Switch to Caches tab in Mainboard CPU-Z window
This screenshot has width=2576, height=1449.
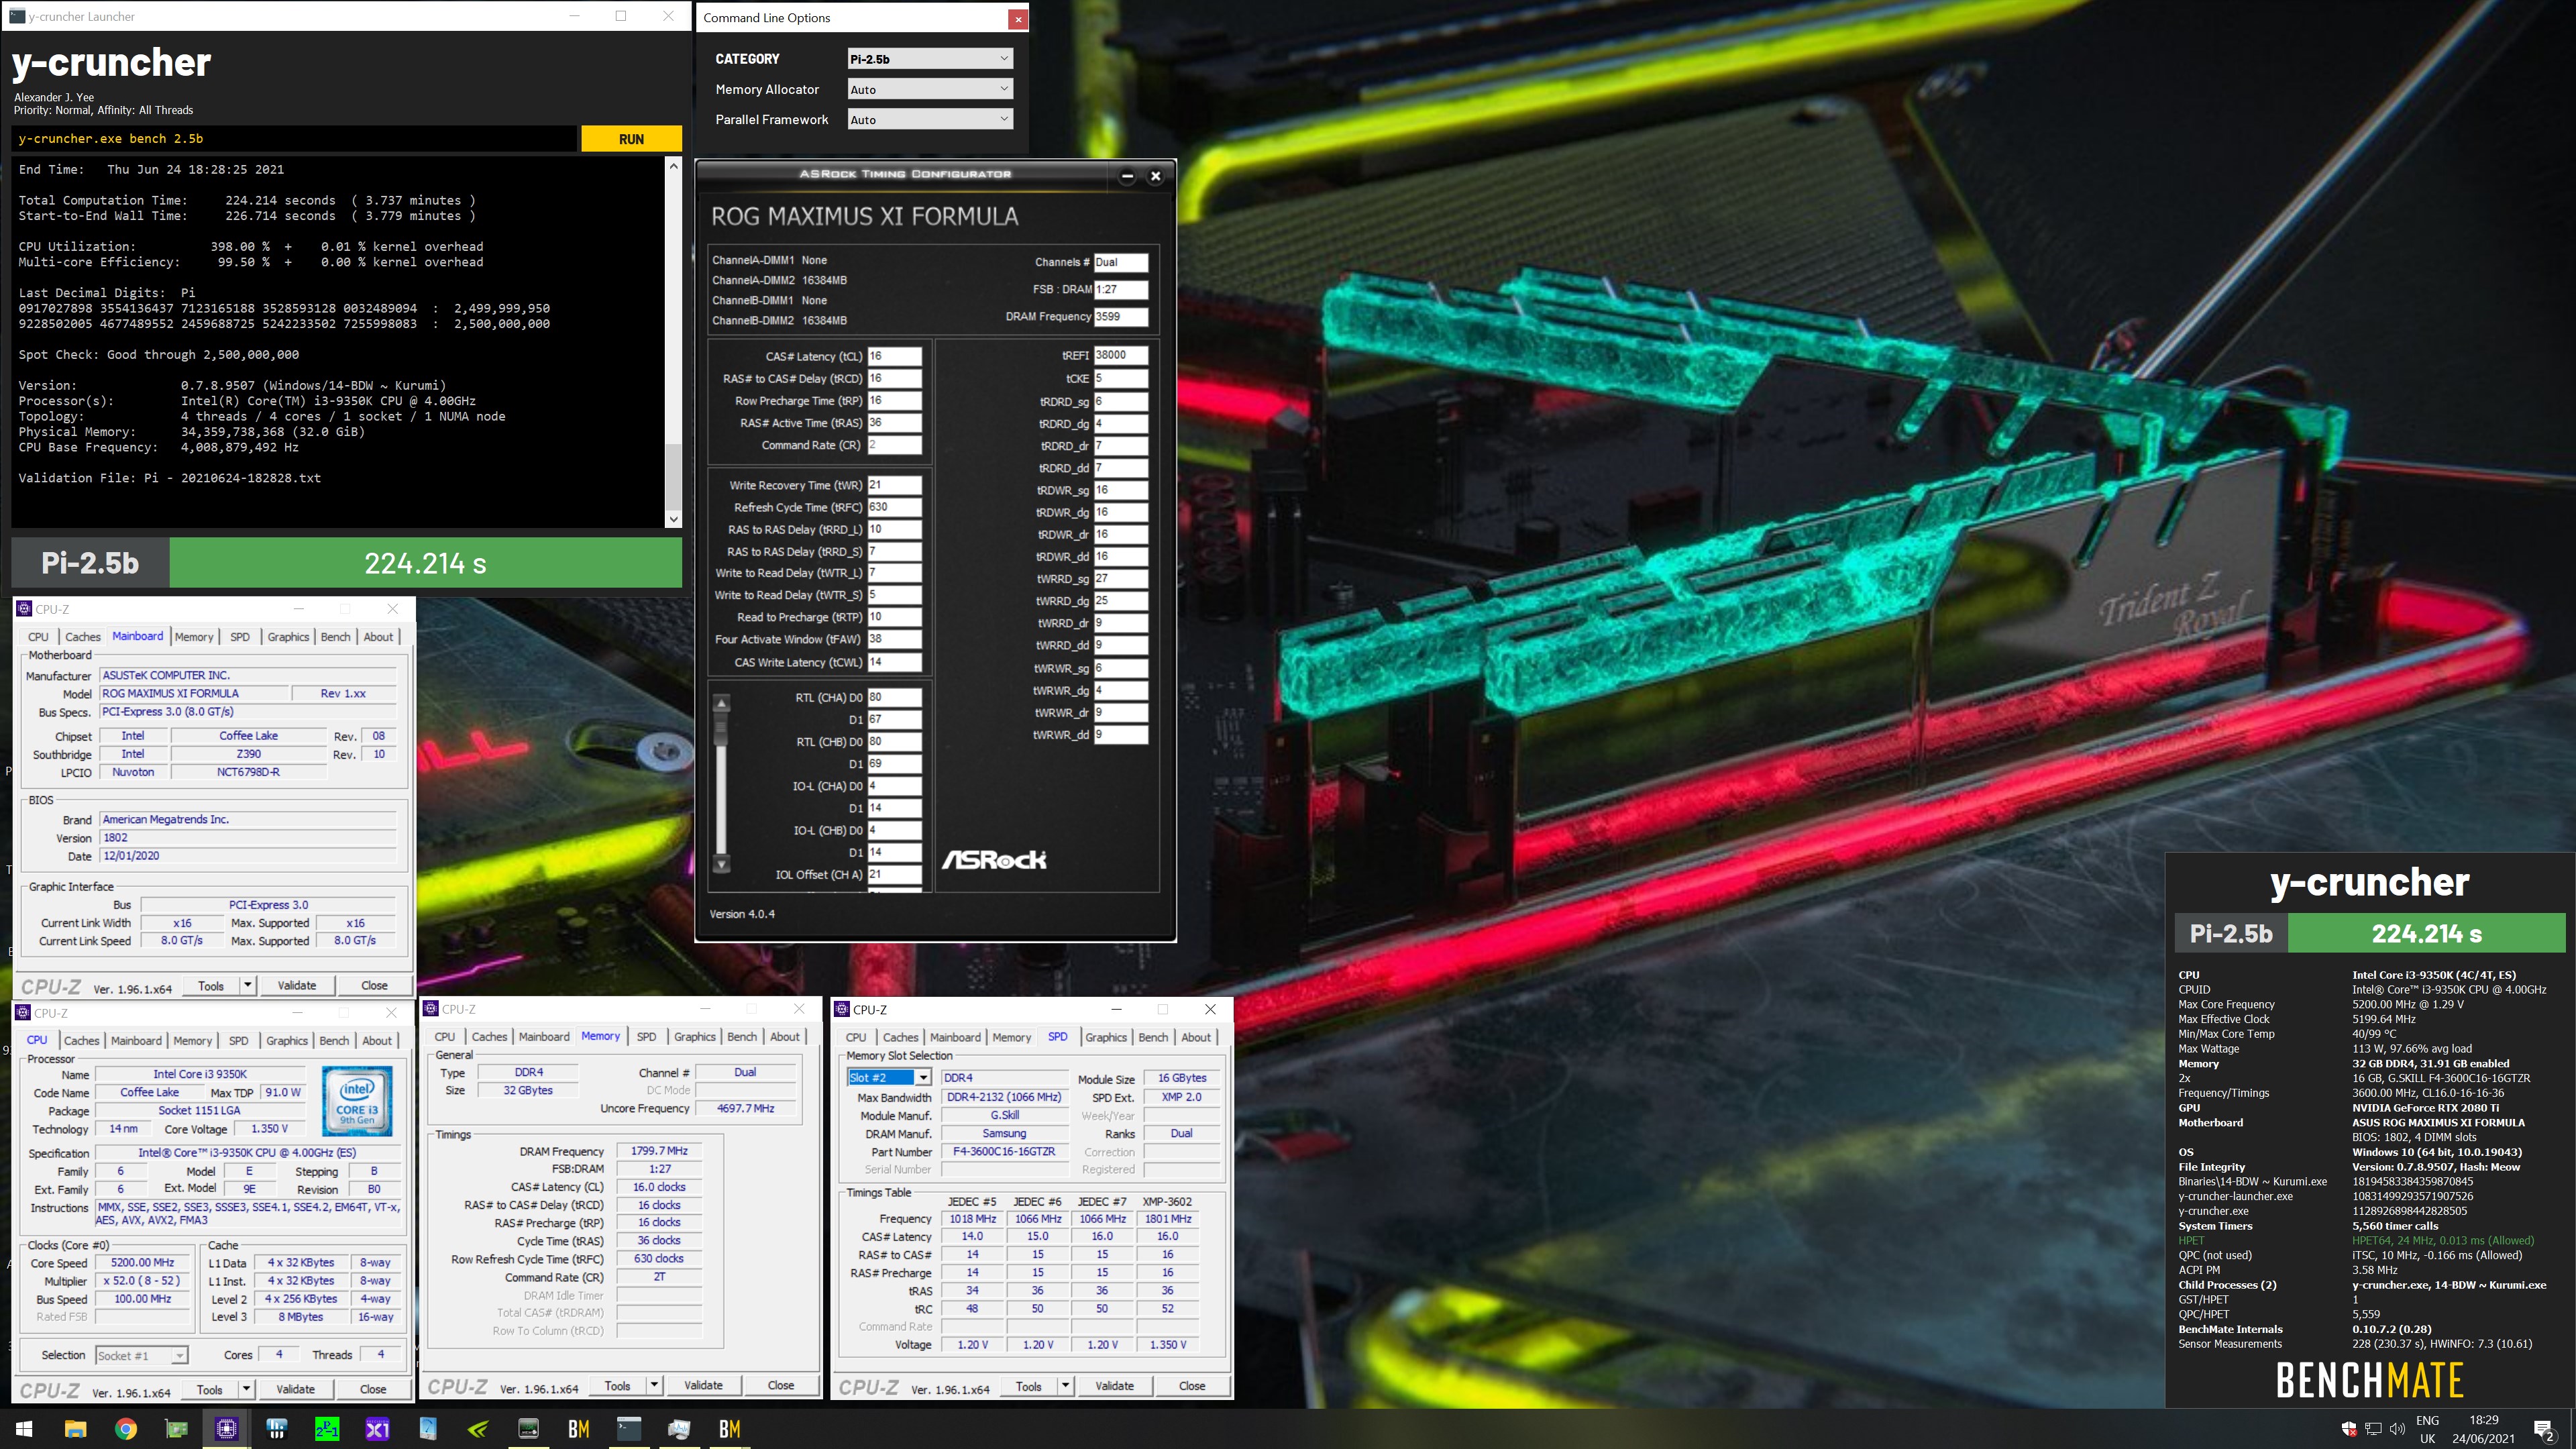click(83, 636)
